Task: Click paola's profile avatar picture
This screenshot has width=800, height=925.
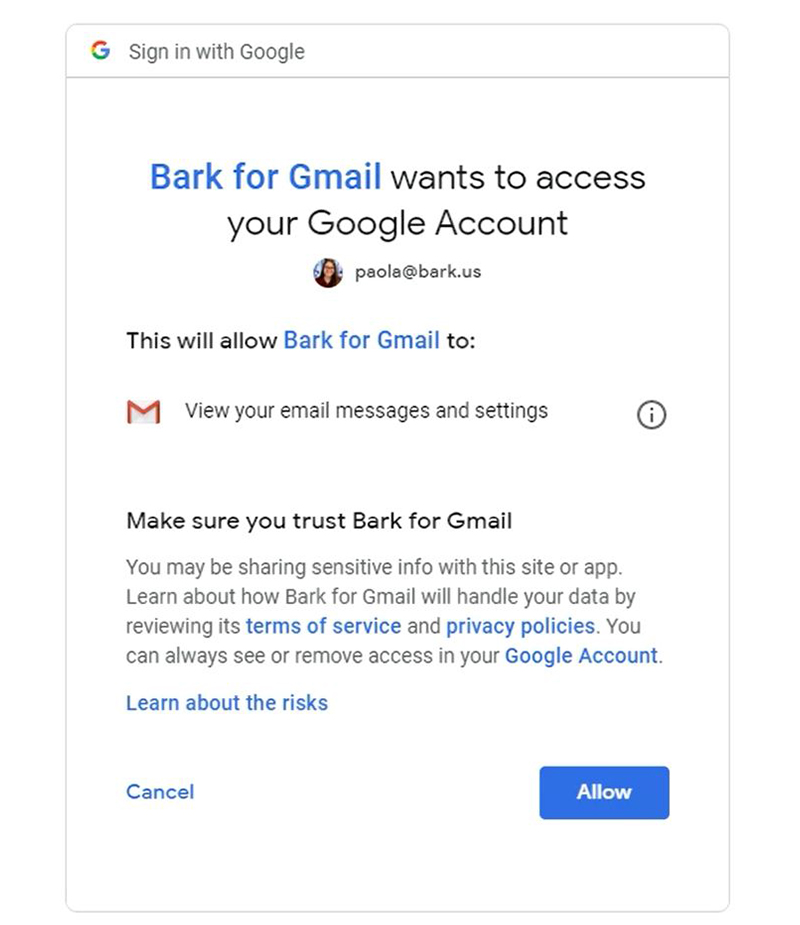Action: pos(328,273)
